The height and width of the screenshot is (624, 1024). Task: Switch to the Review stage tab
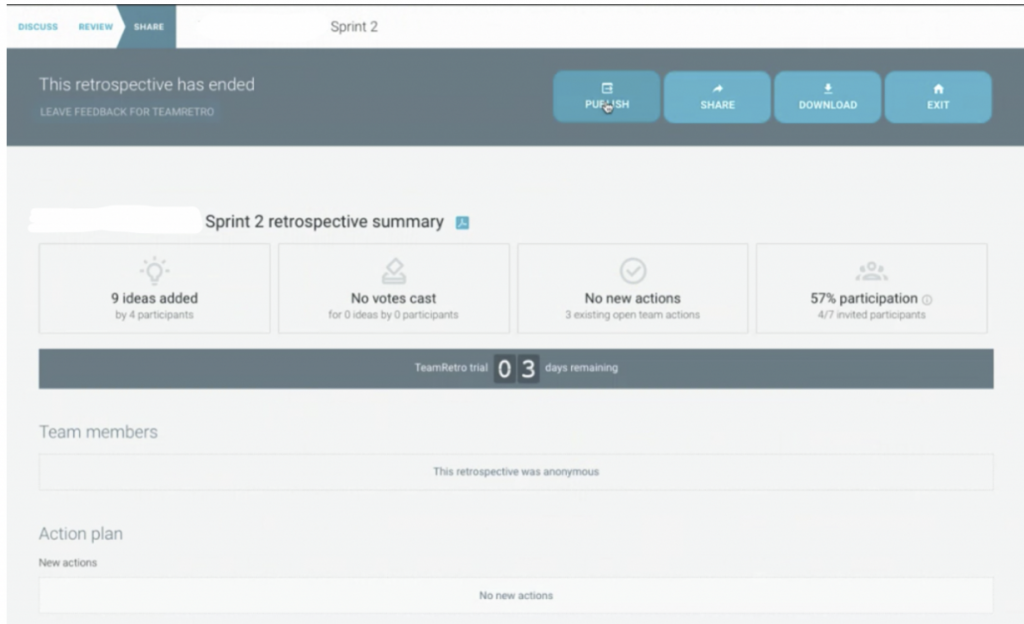(96, 27)
